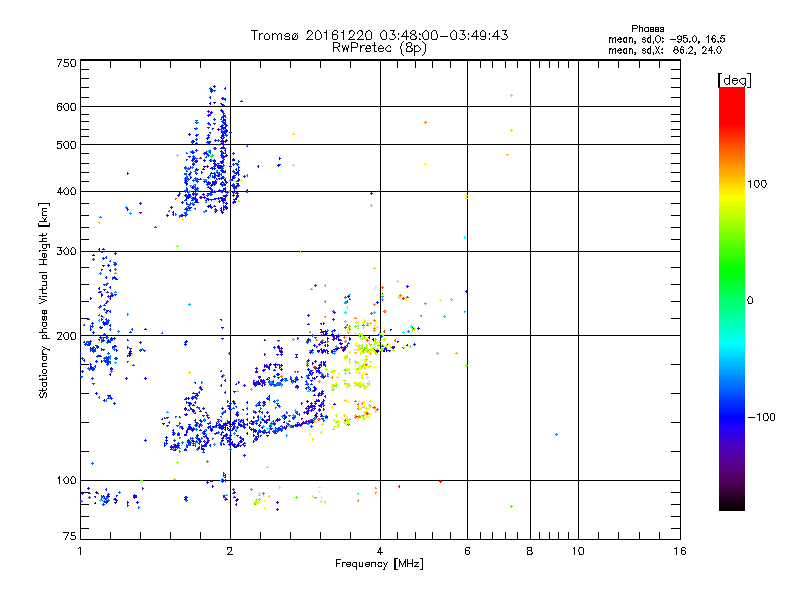This screenshot has width=800, height=600.
Task: Click the x-axis label '6'
Action: click(x=467, y=551)
